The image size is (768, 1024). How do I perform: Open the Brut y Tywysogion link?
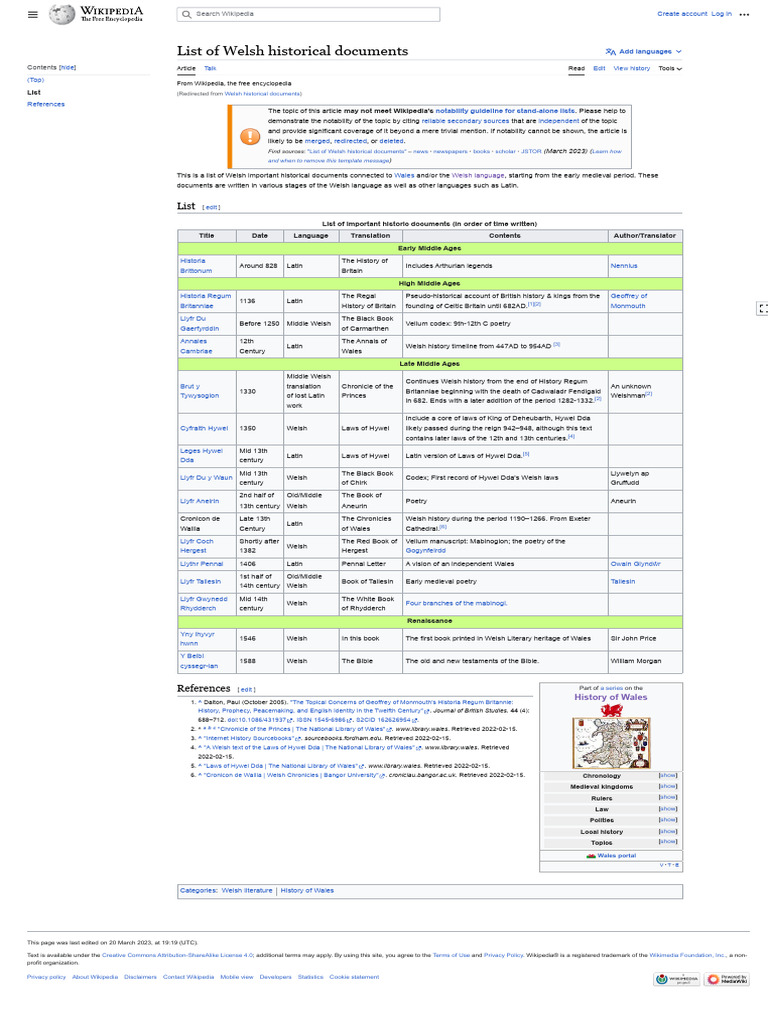[x=199, y=391]
